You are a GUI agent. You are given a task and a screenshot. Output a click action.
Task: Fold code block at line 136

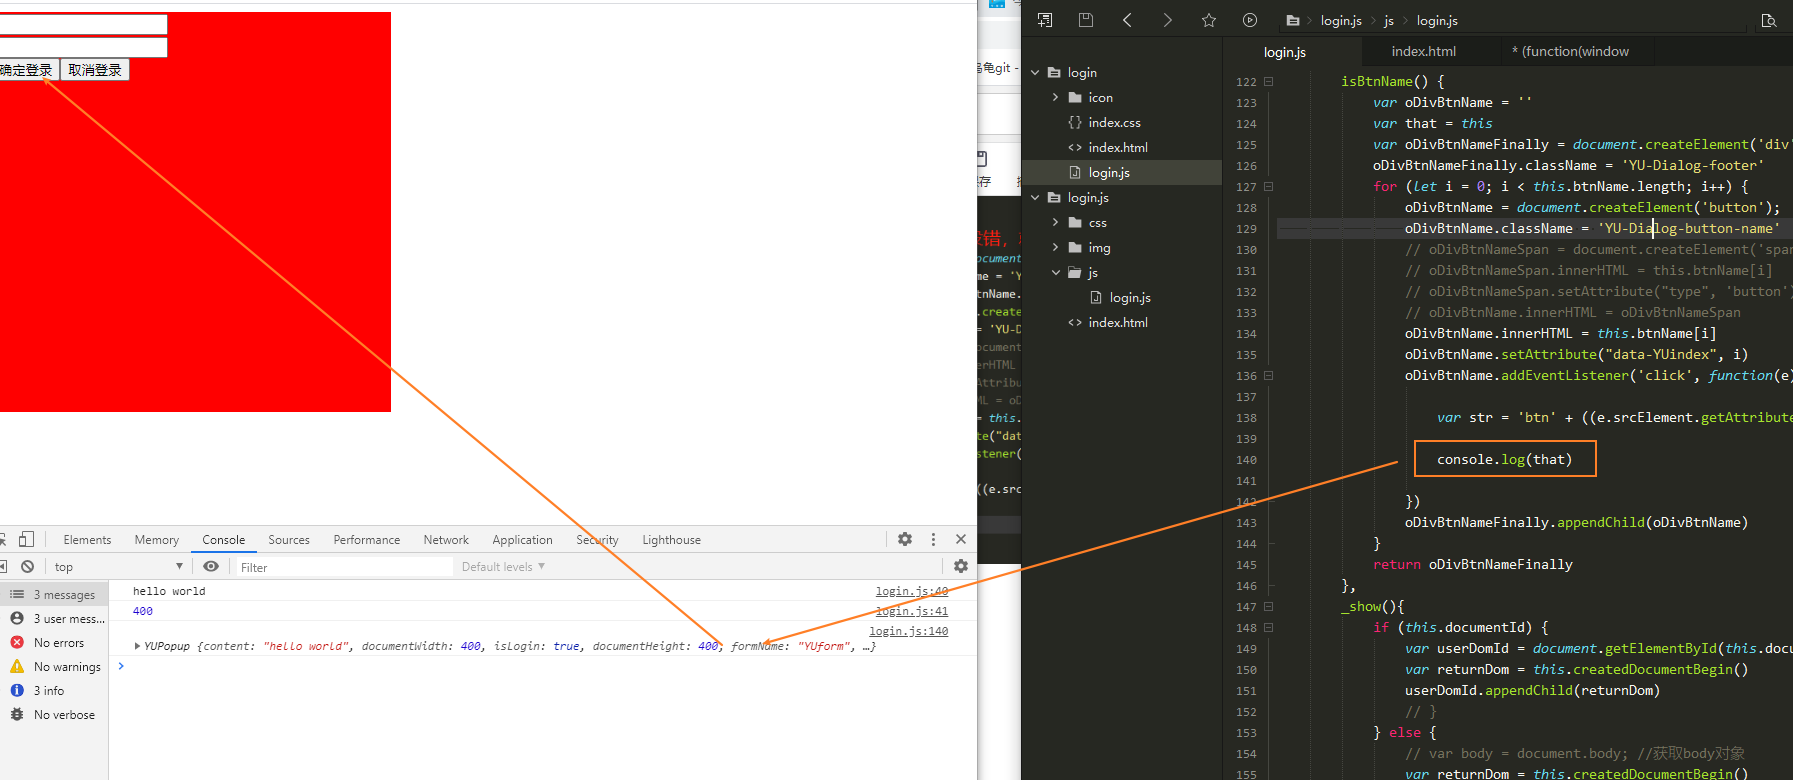click(1268, 376)
